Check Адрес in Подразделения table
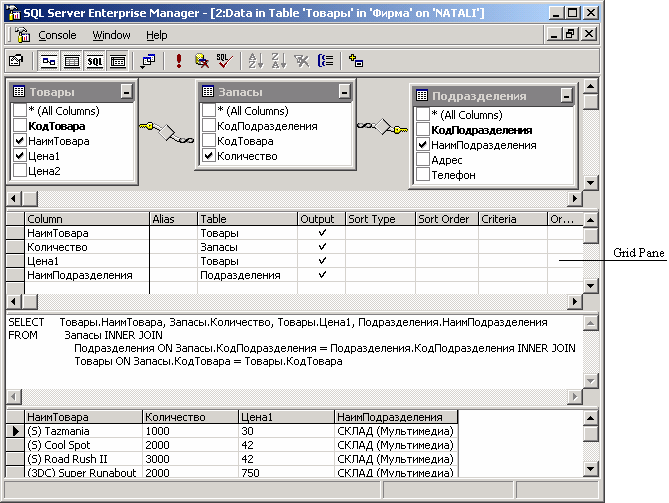669x503 pixels. (422, 160)
